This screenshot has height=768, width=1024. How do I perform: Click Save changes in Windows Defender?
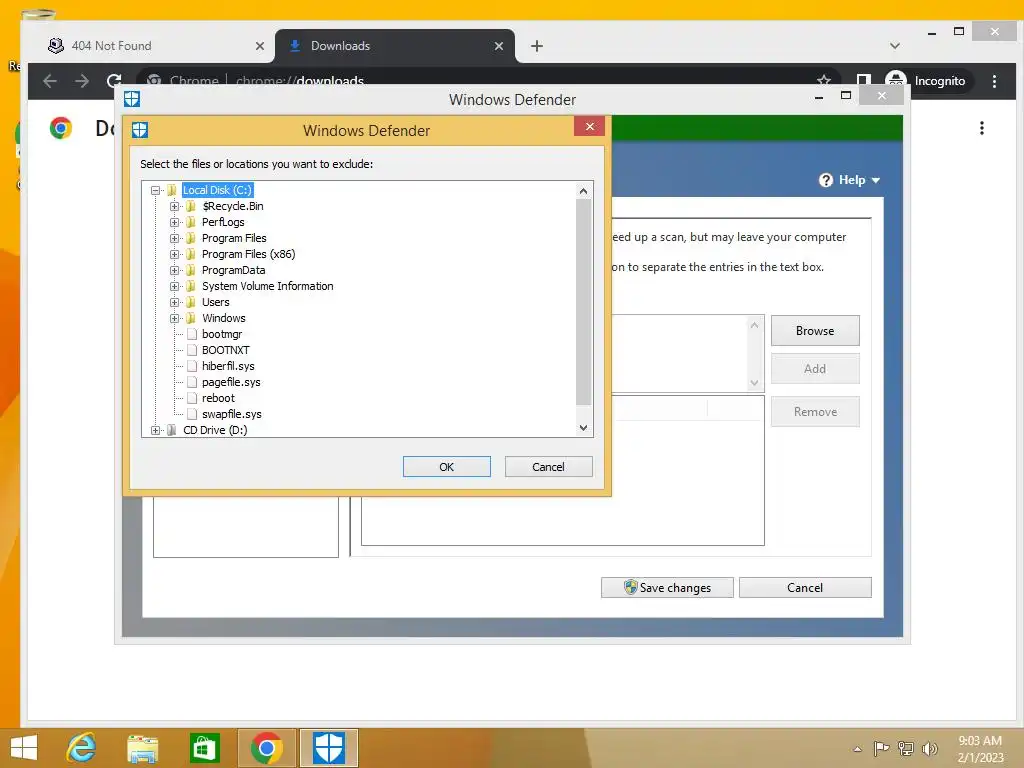point(667,588)
